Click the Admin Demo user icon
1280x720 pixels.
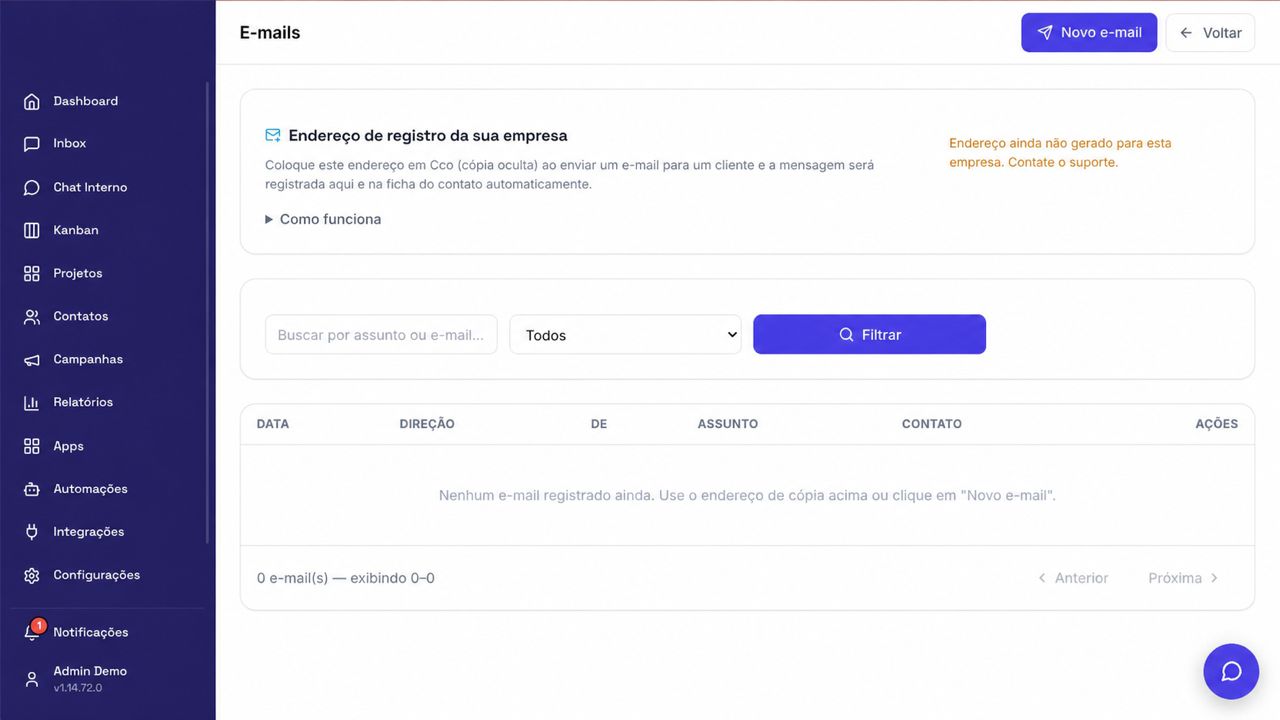click(32, 679)
